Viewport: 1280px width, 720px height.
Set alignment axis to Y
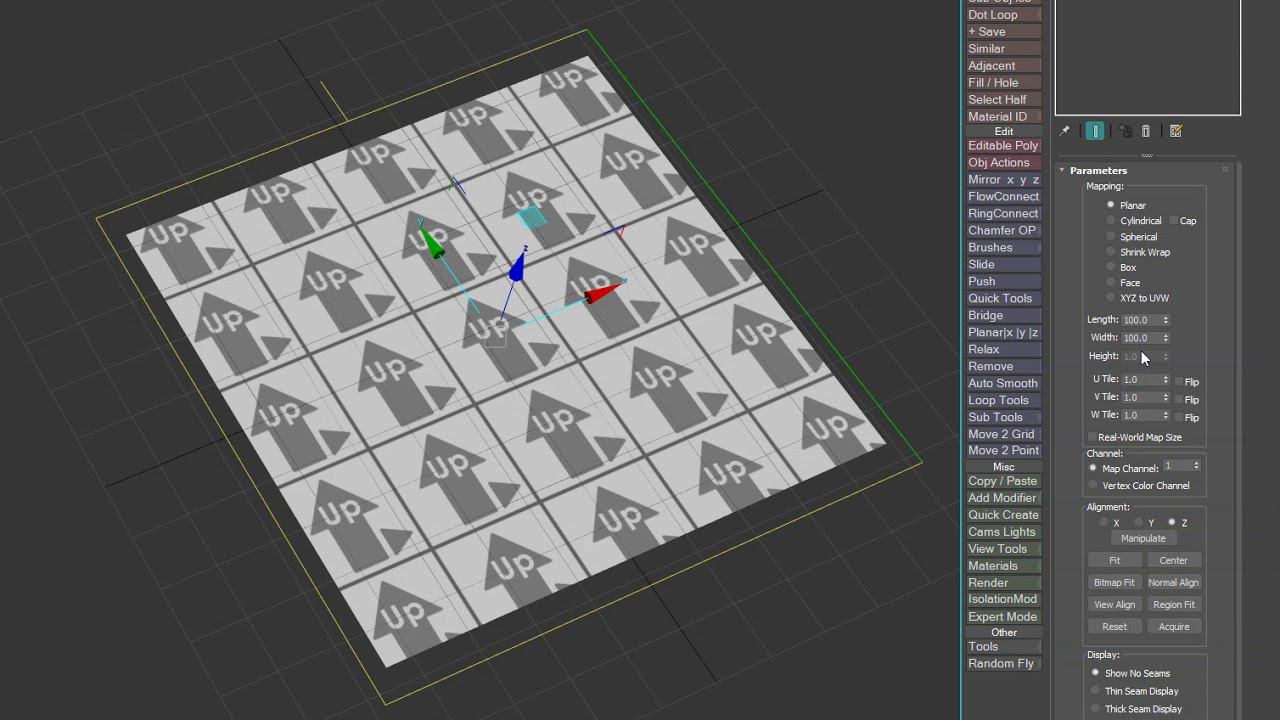click(1139, 523)
